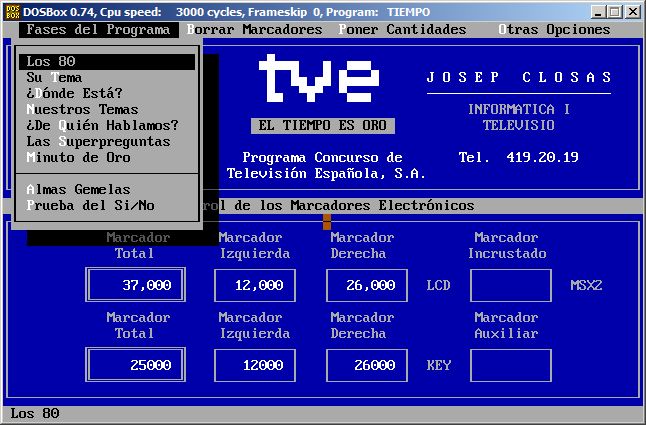The width and height of the screenshot is (646, 425).
Task: Open the Borrar Marcadores menu
Action: pos(254,29)
